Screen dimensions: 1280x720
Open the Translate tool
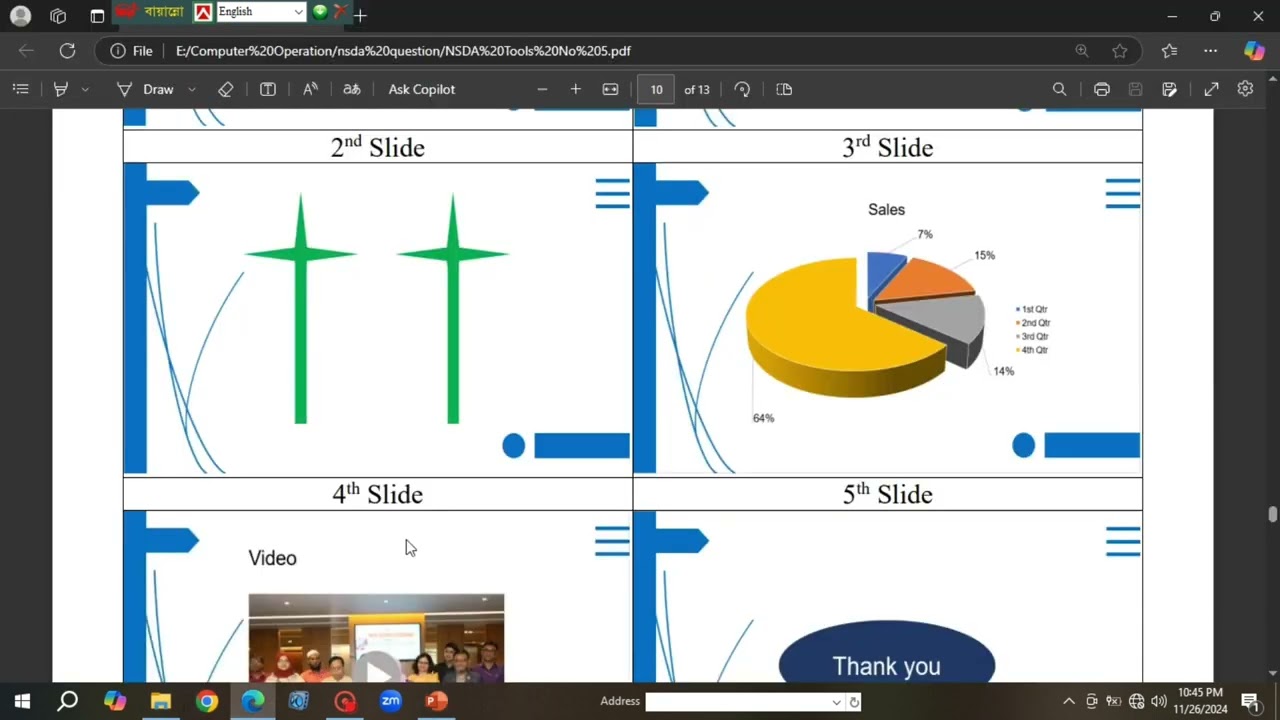pos(352,89)
